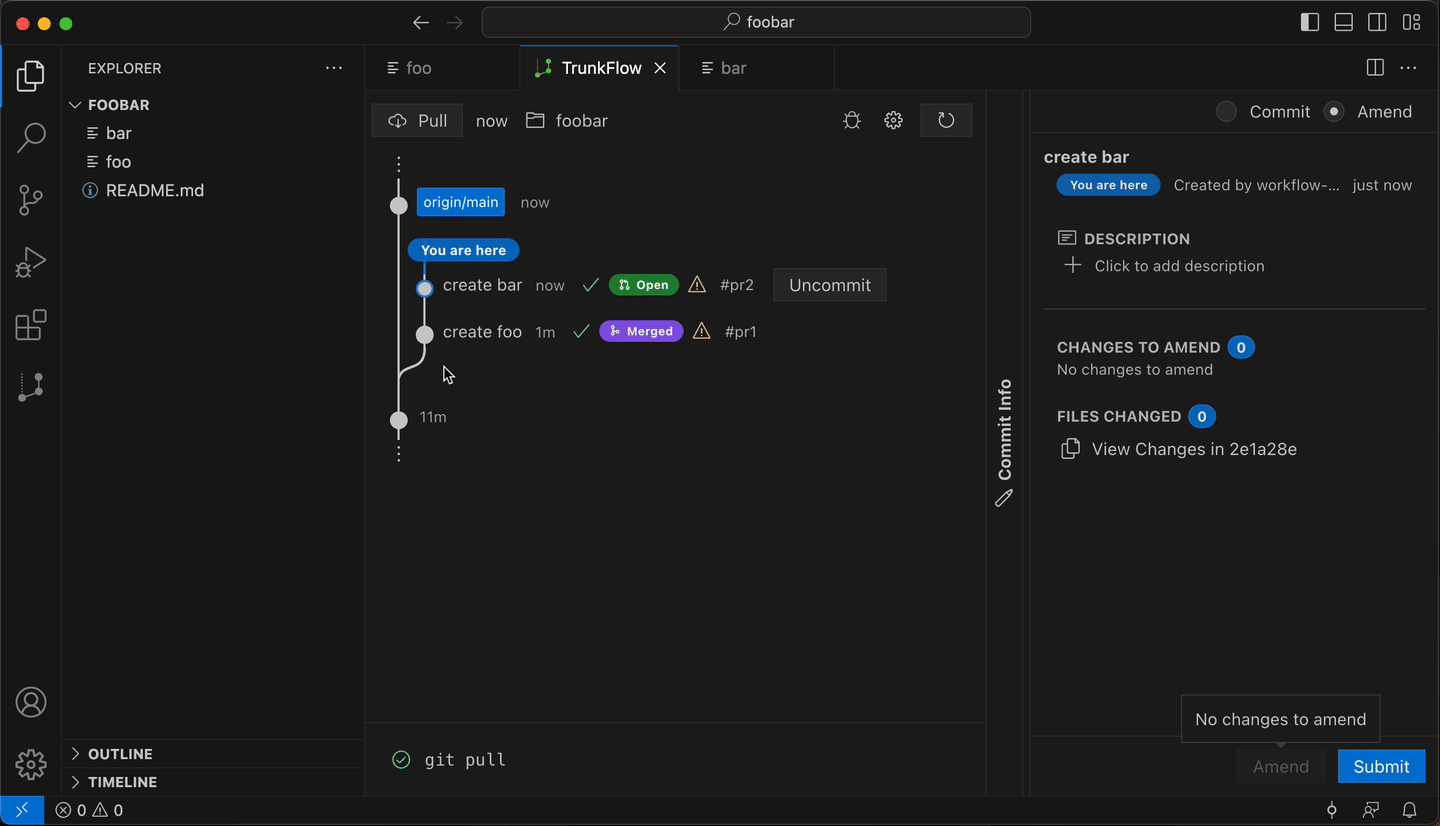Uncommit the create bar commit
Image resolution: width=1440 pixels, height=826 pixels.
tap(829, 285)
